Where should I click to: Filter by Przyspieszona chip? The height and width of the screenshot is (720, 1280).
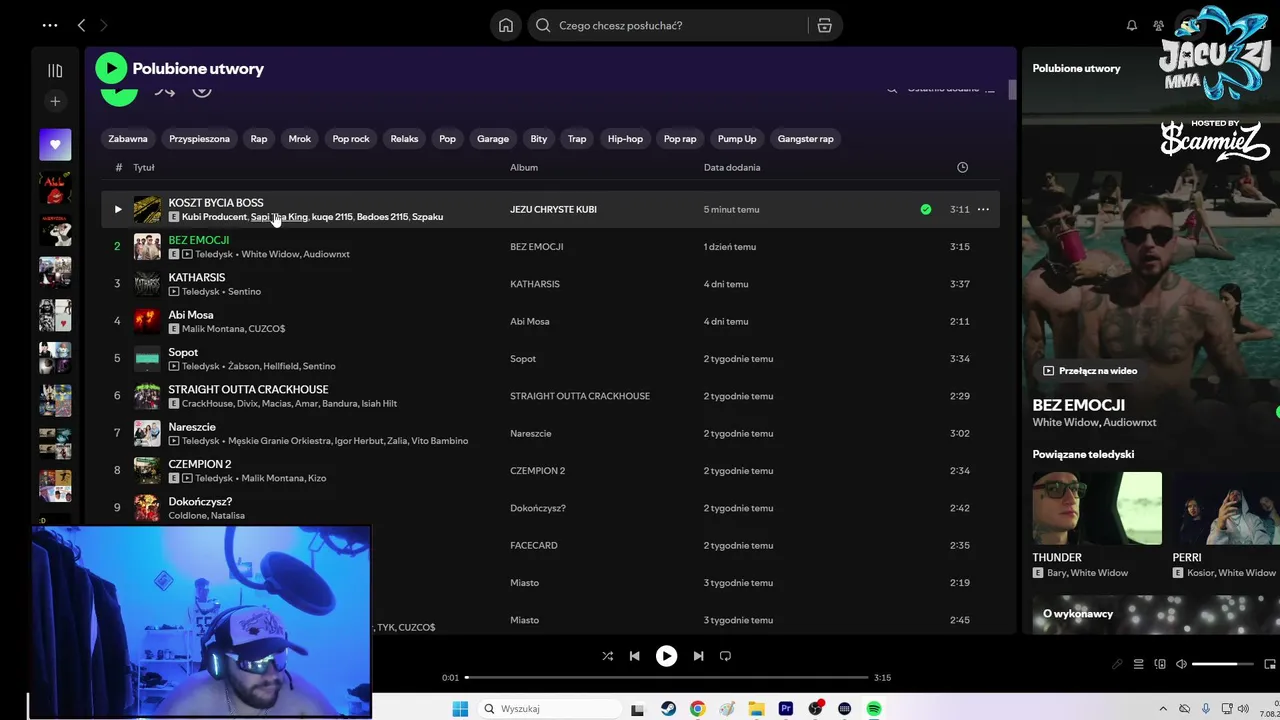pyautogui.click(x=199, y=139)
